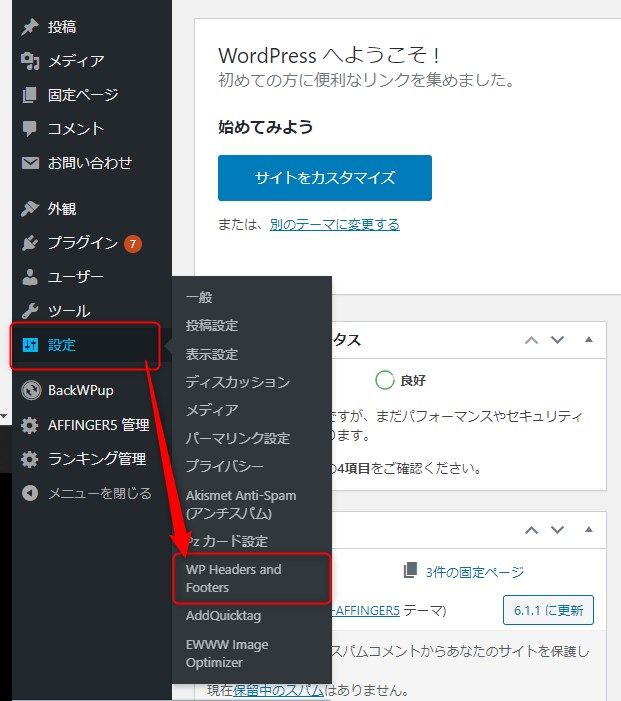621x701 pixels.
Task: Open the 保留中のスパム link
Action: [x=279, y=690]
